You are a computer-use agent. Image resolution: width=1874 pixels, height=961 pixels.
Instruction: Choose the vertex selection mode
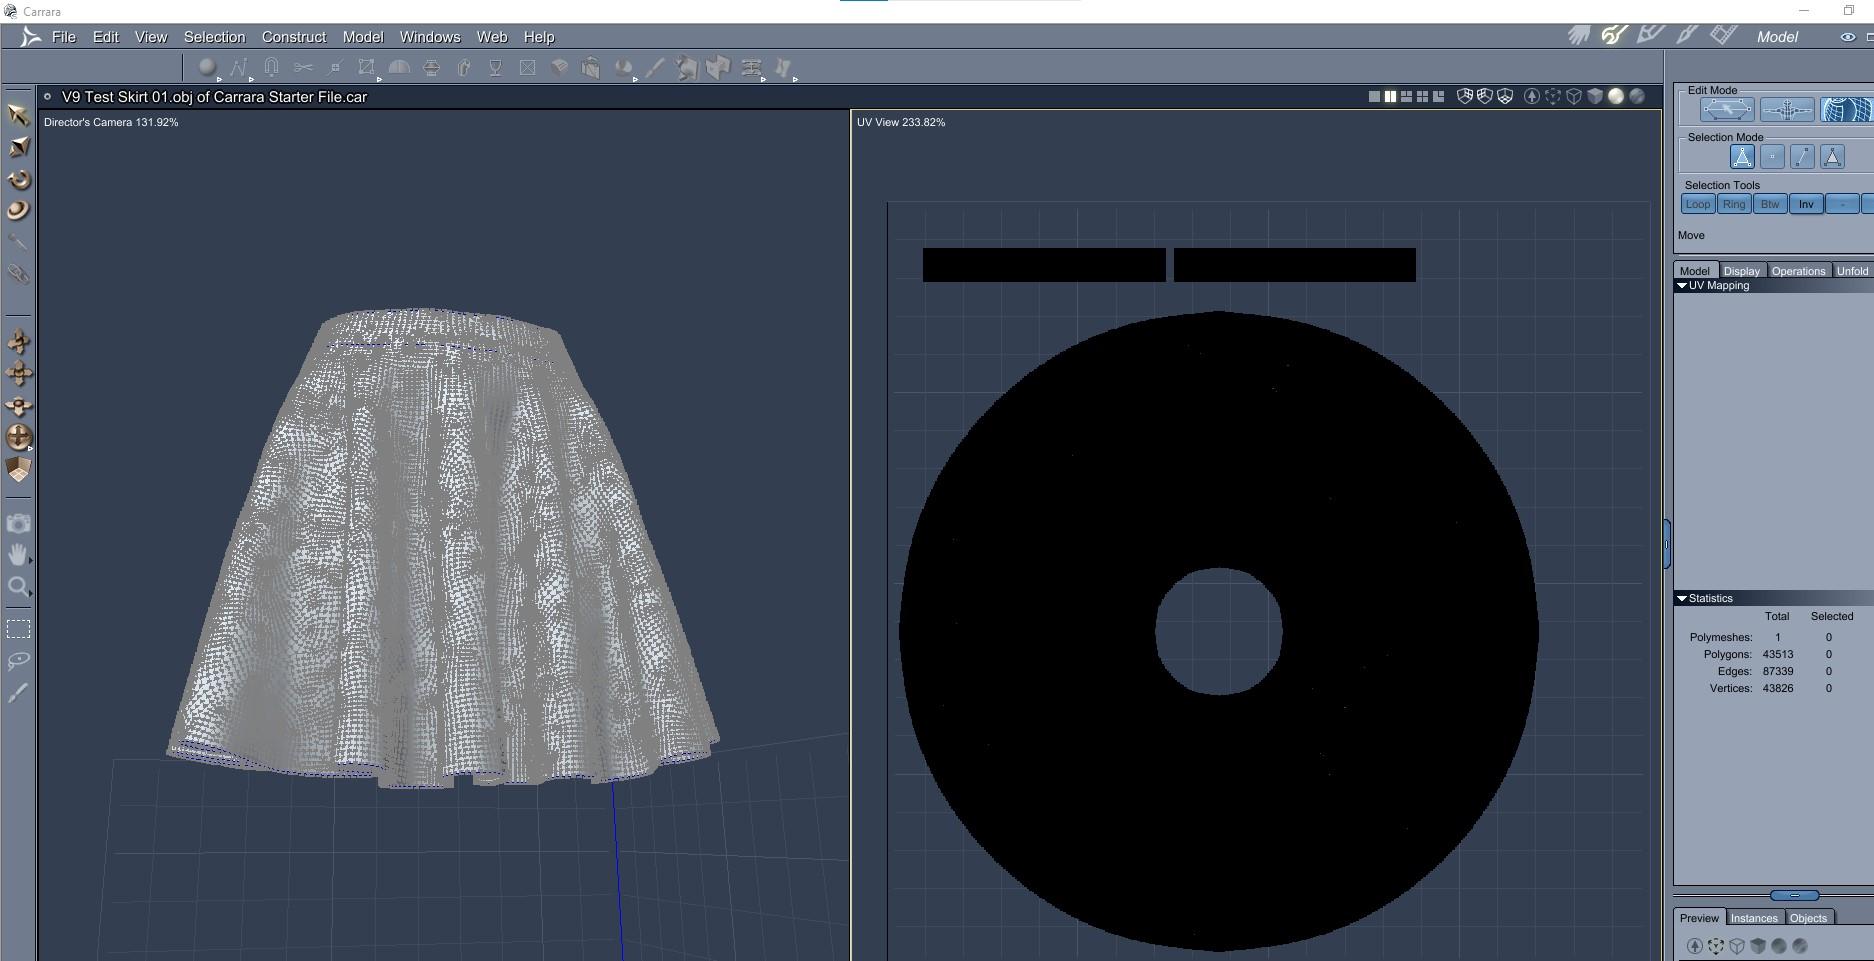[x=1772, y=157]
